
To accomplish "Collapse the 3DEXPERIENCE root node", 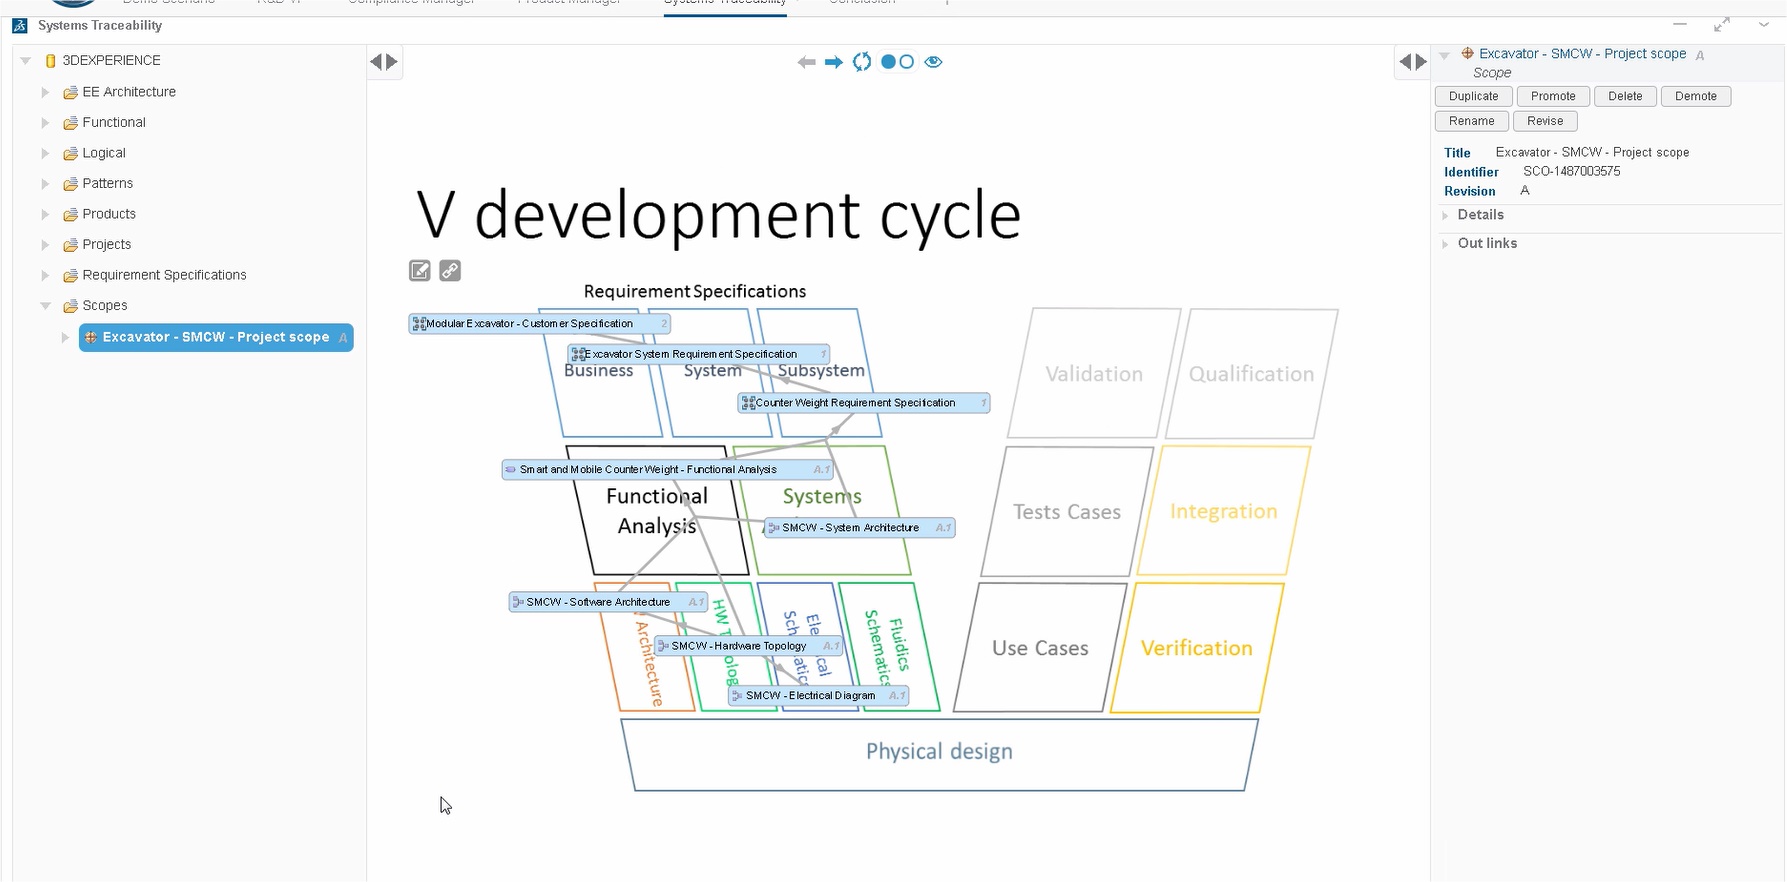I will (26, 61).
